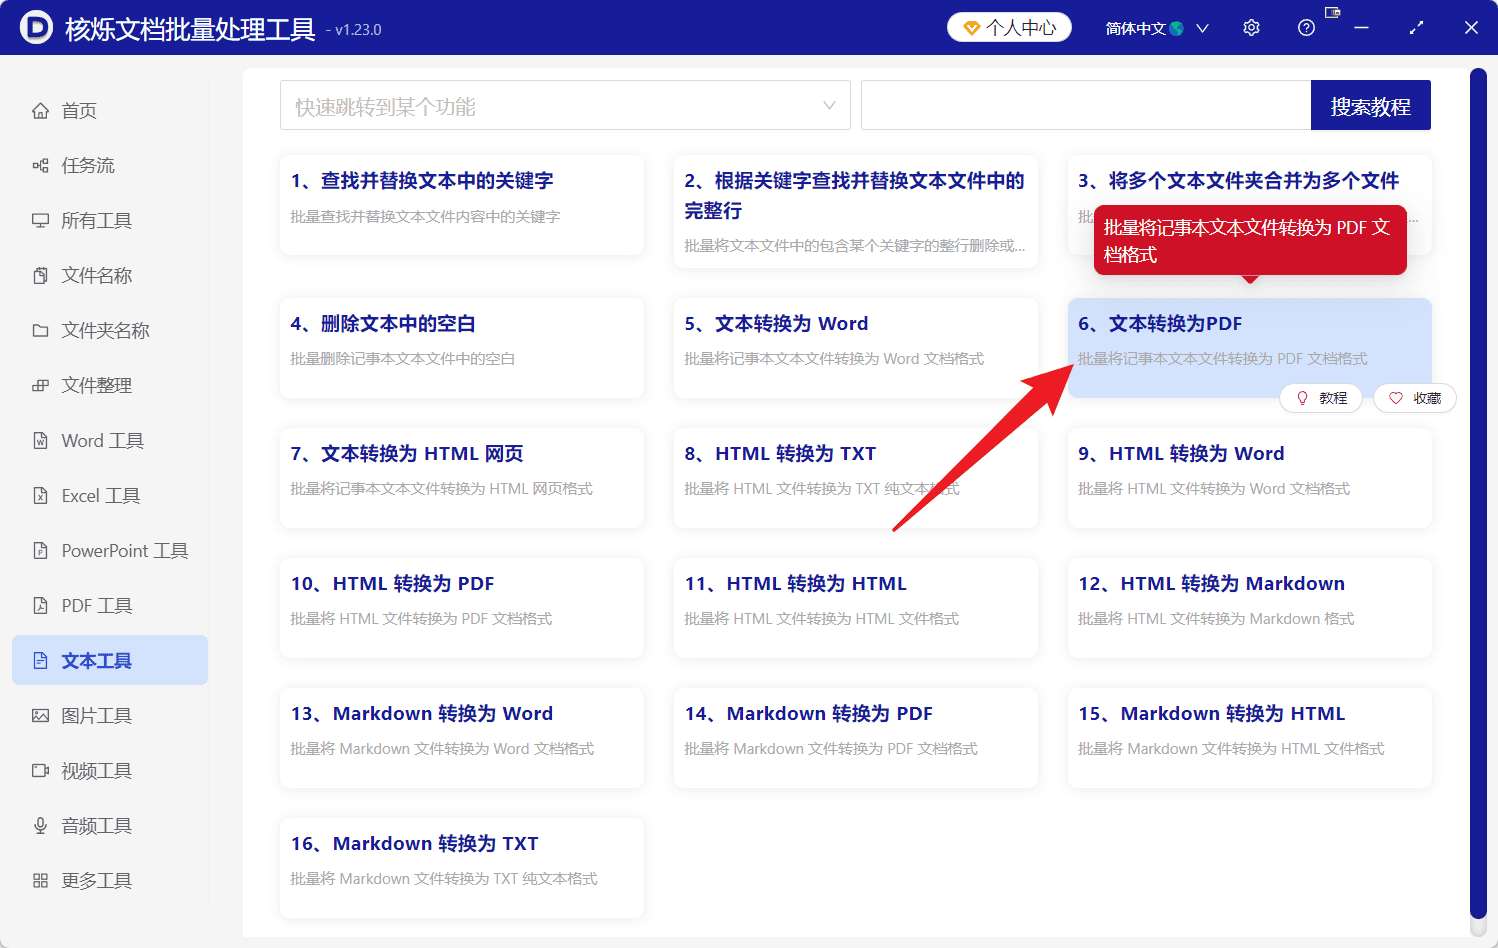Click the 任务流 workflow icon
Viewport: 1498px width, 948px height.
40,165
